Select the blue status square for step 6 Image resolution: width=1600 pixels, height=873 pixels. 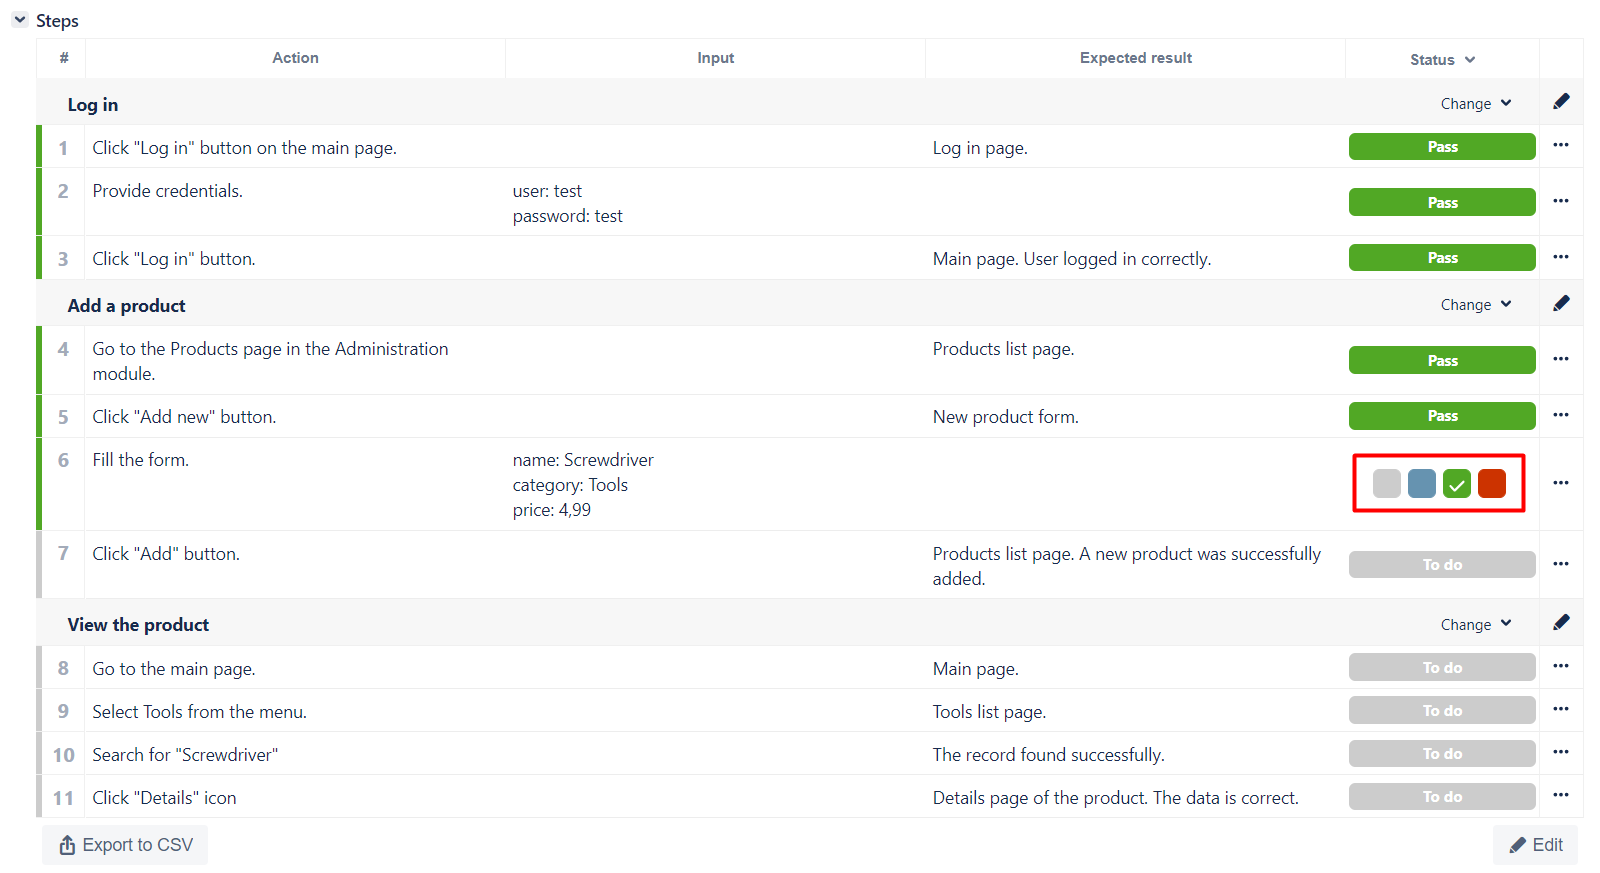(x=1422, y=483)
